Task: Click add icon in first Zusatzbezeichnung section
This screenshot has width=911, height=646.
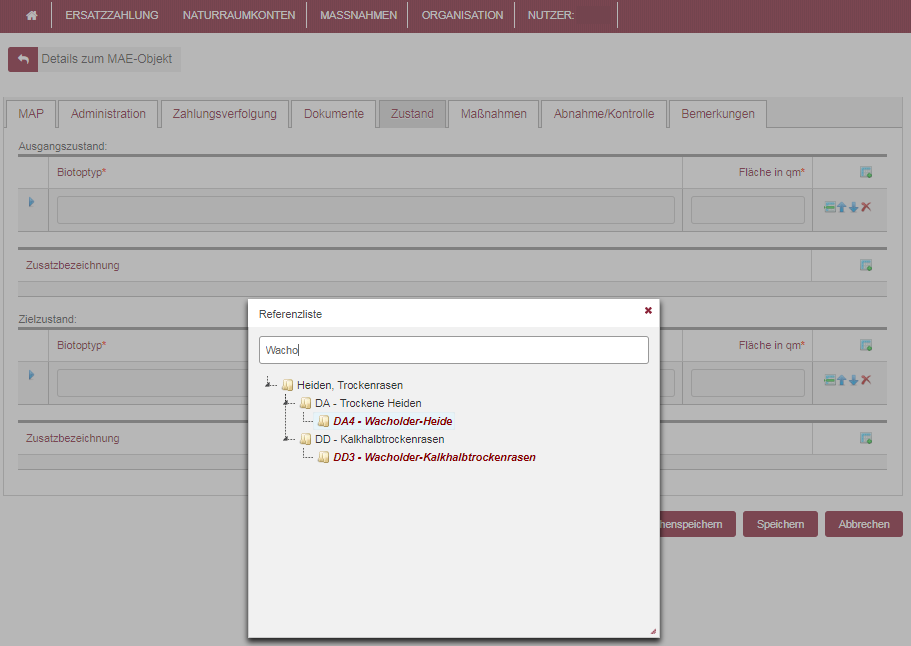Action: [x=866, y=266]
